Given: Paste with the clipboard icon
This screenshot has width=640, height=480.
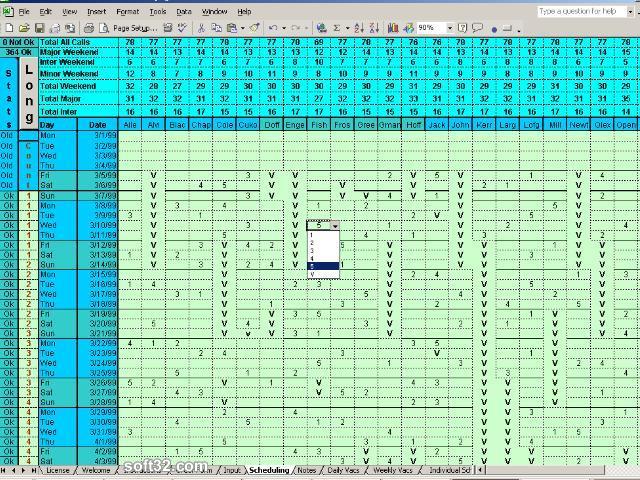Looking at the screenshot, I should [232, 28].
